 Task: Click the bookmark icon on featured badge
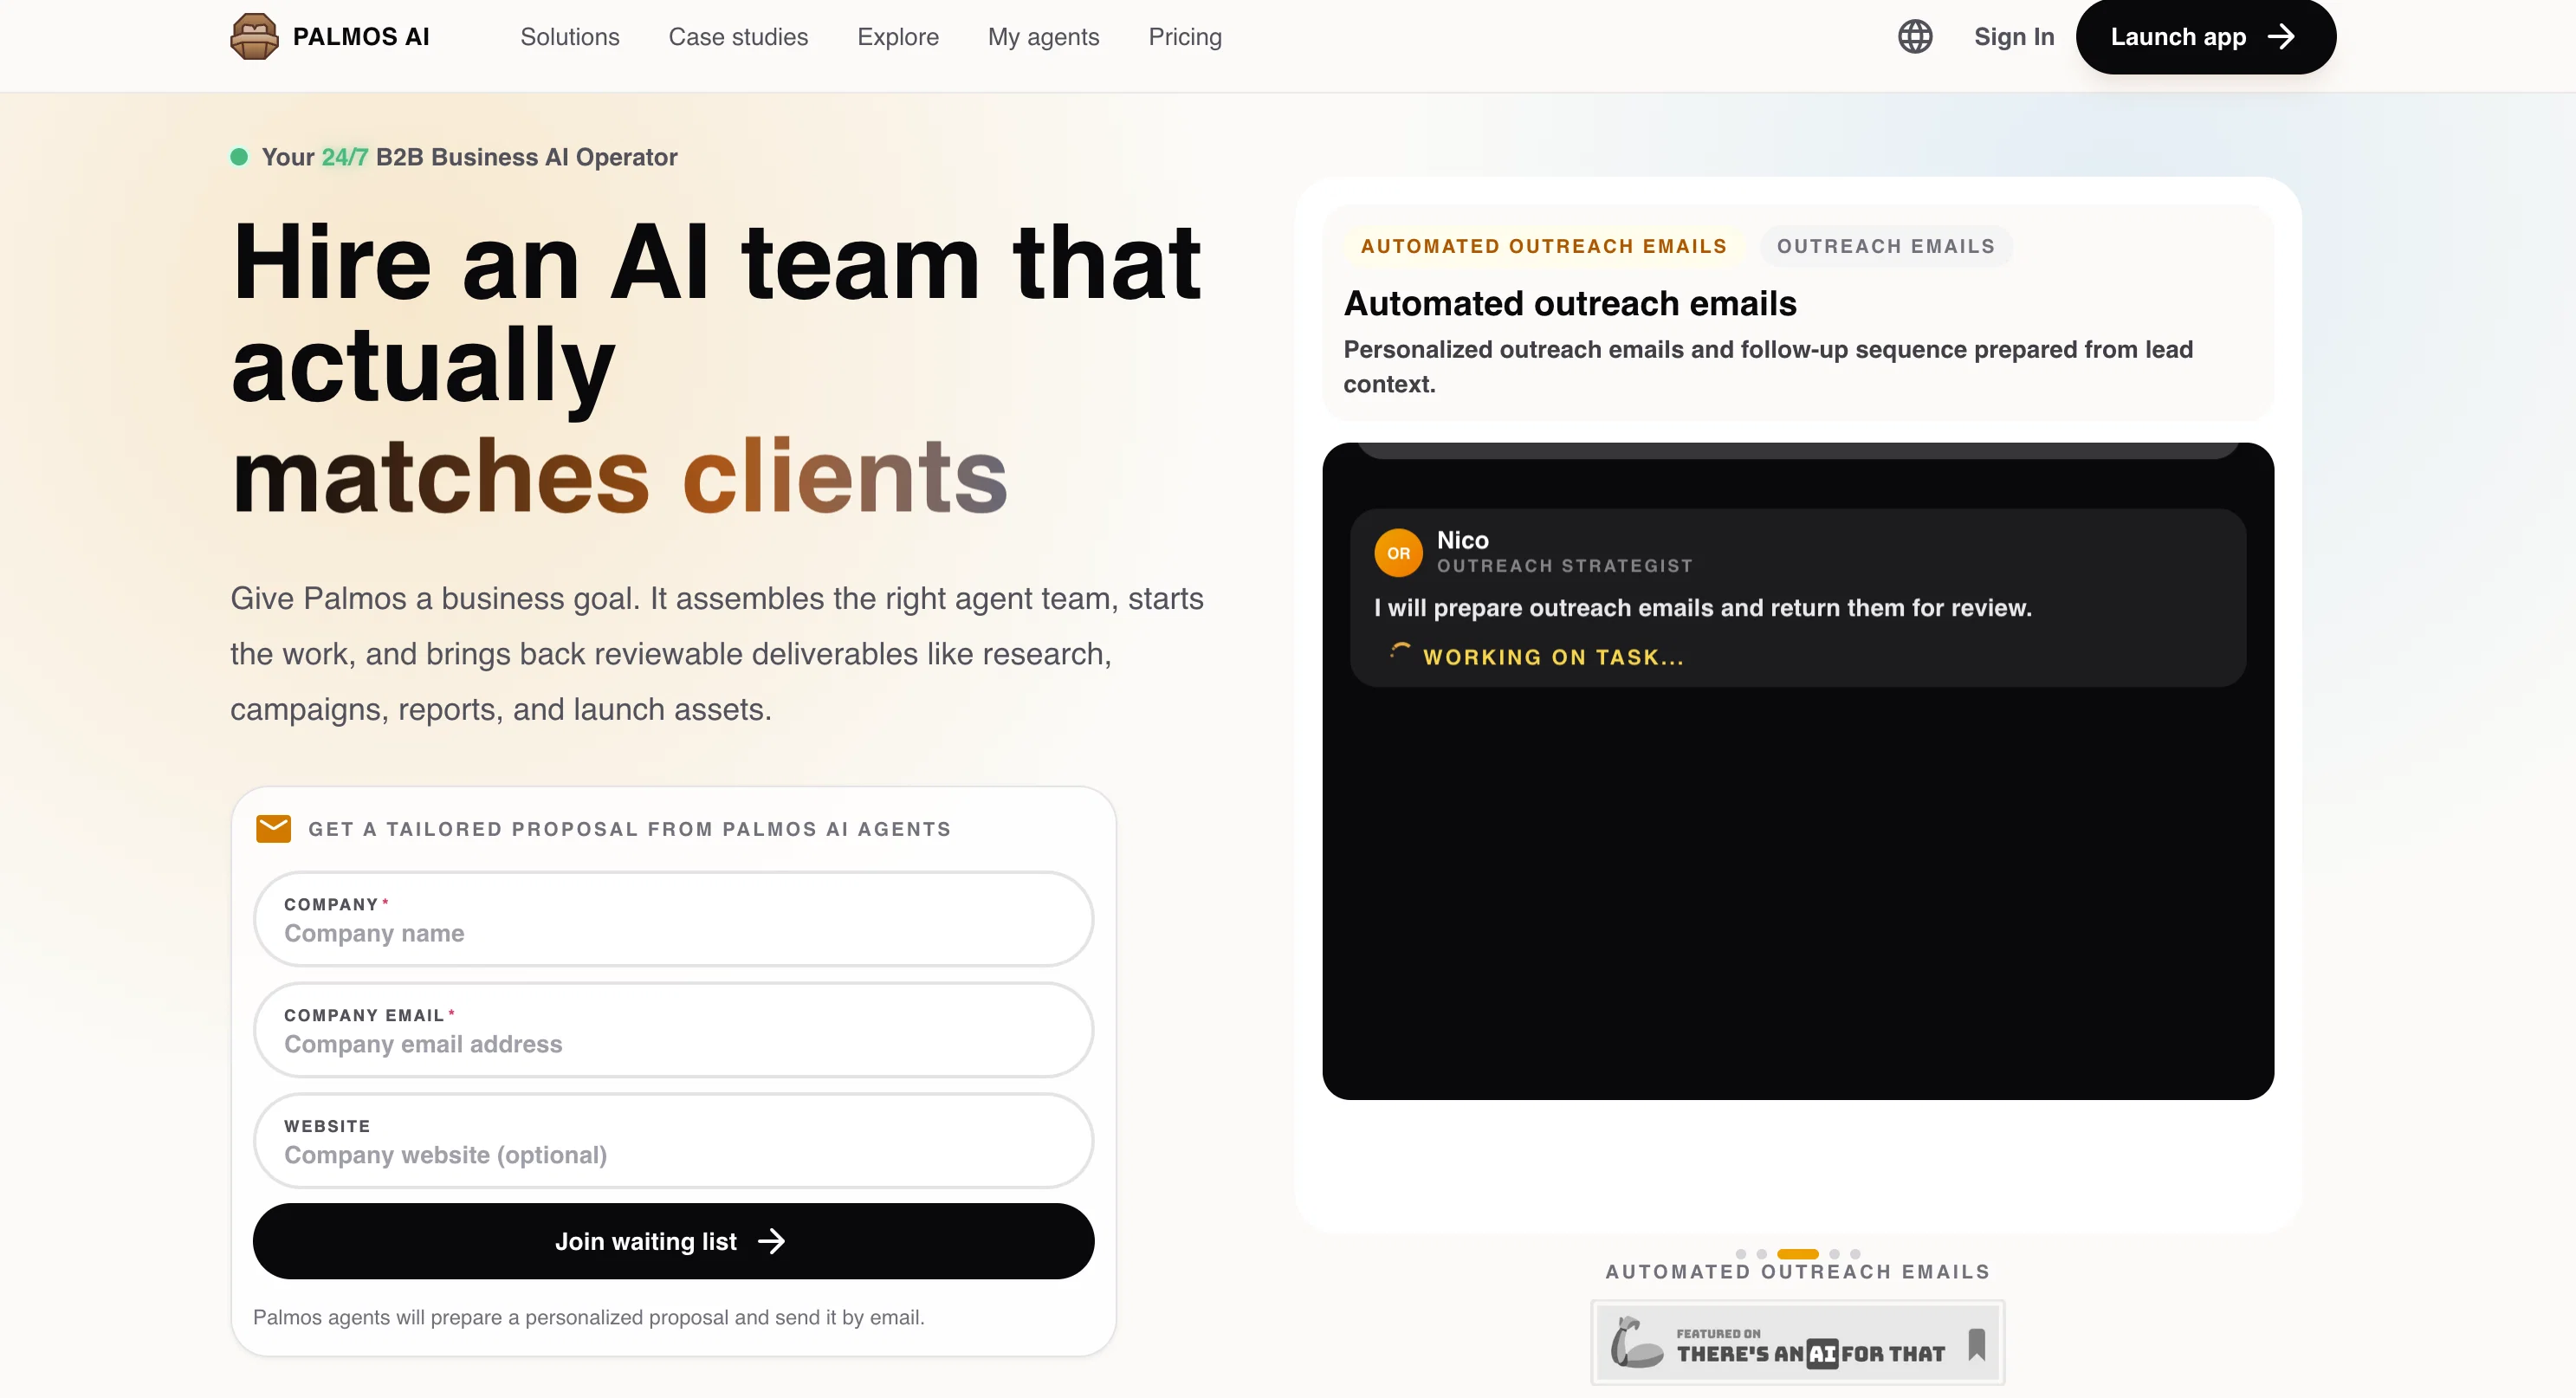tap(1976, 1344)
